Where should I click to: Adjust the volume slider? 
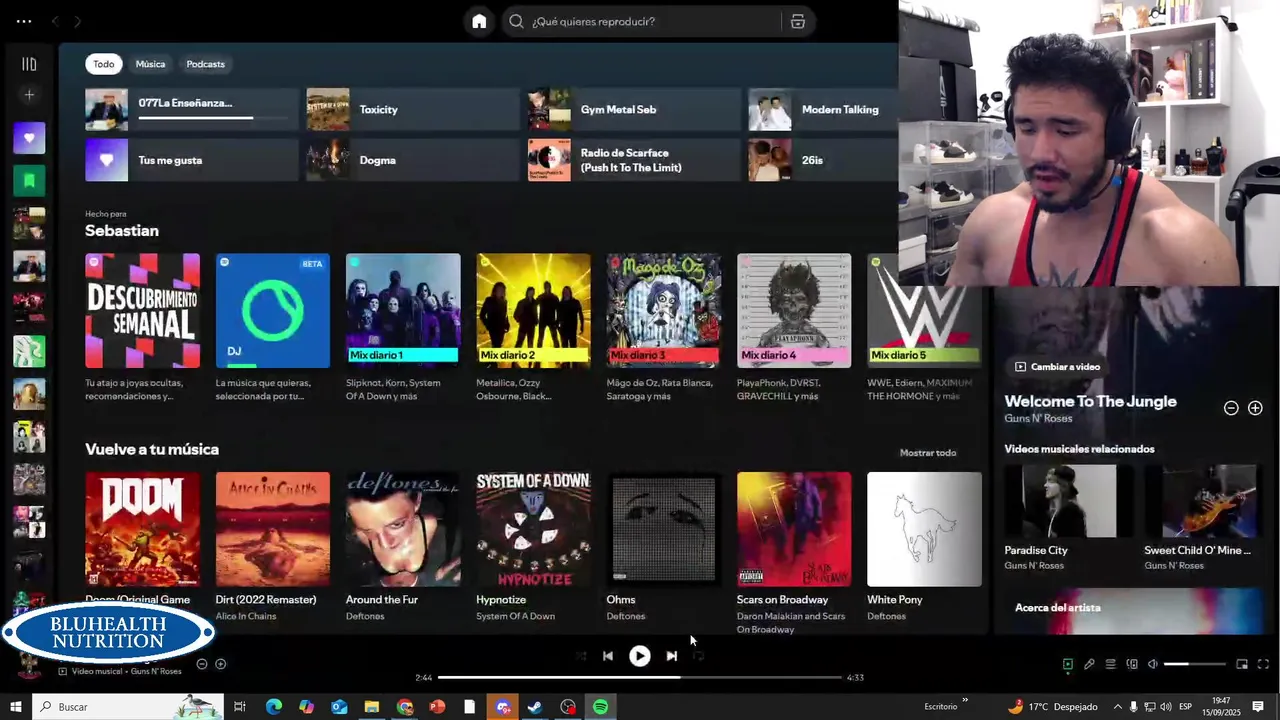tap(1195, 664)
